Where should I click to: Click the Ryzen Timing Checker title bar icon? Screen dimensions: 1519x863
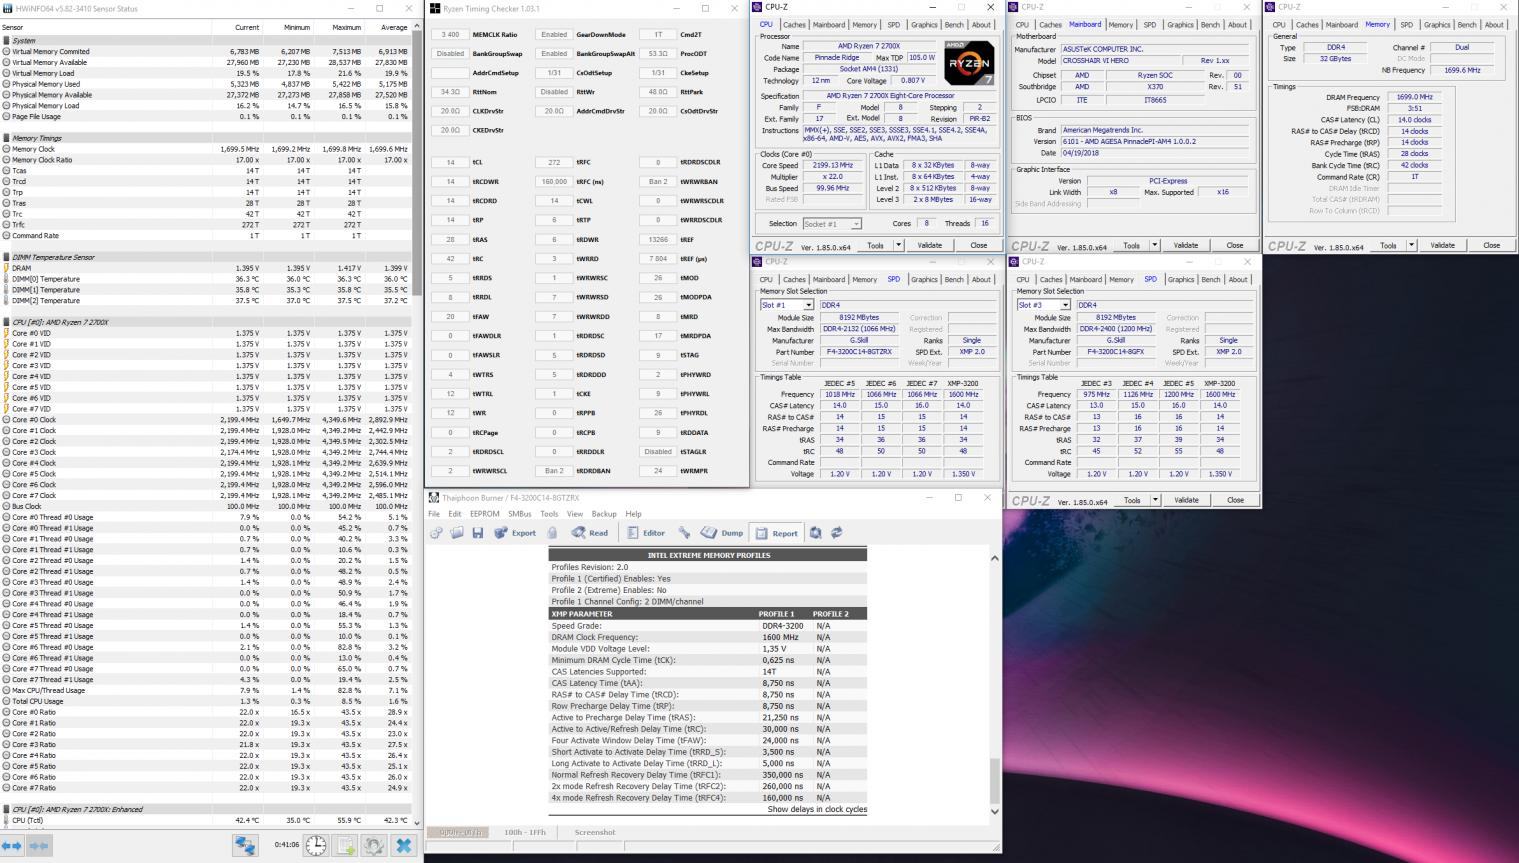pyautogui.click(x=434, y=8)
